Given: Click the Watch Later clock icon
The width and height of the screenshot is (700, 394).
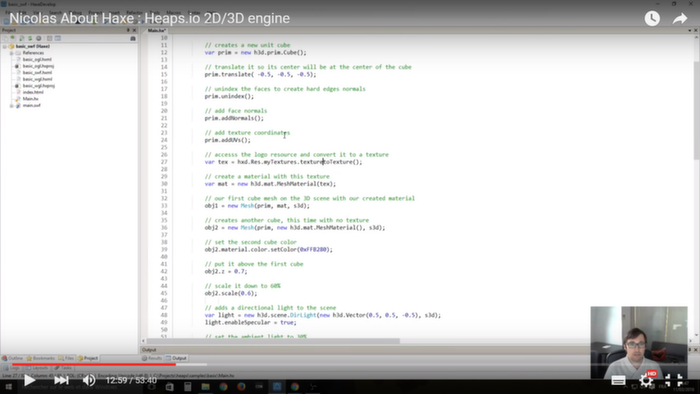Looking at the screenshot, I should (652, 18).
